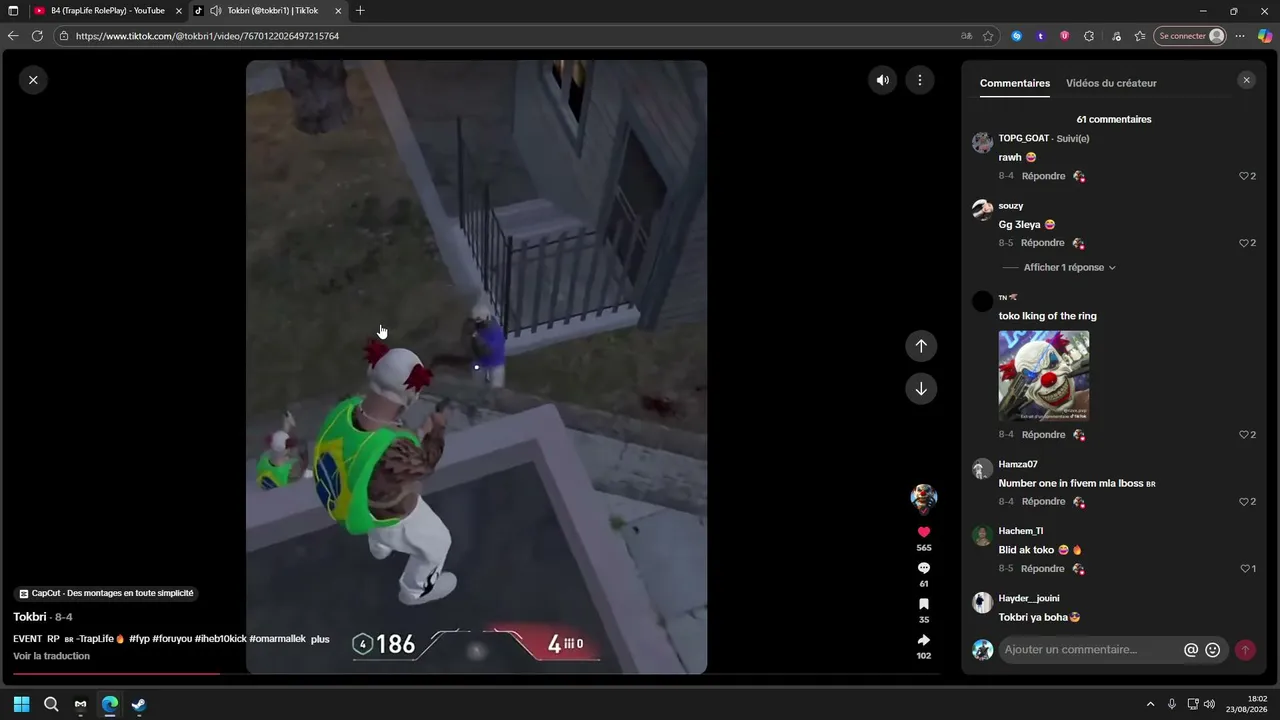Click the Microsoft Edge taskbar icon
1280x720 pixels.
(x=110, y=704)
